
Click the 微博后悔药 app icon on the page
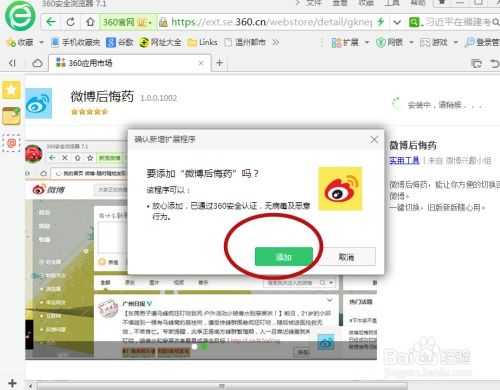tap(39, 103)
